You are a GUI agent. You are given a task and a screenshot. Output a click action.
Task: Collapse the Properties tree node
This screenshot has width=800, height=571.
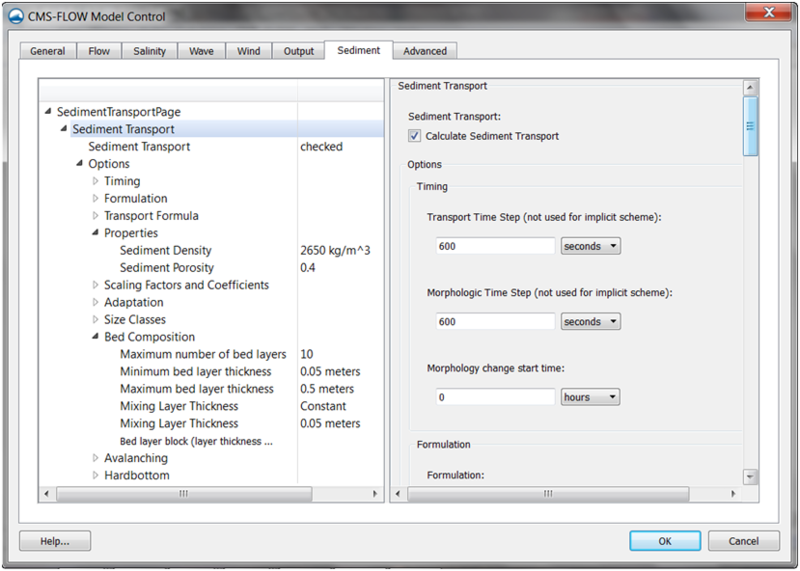(95, 233)
